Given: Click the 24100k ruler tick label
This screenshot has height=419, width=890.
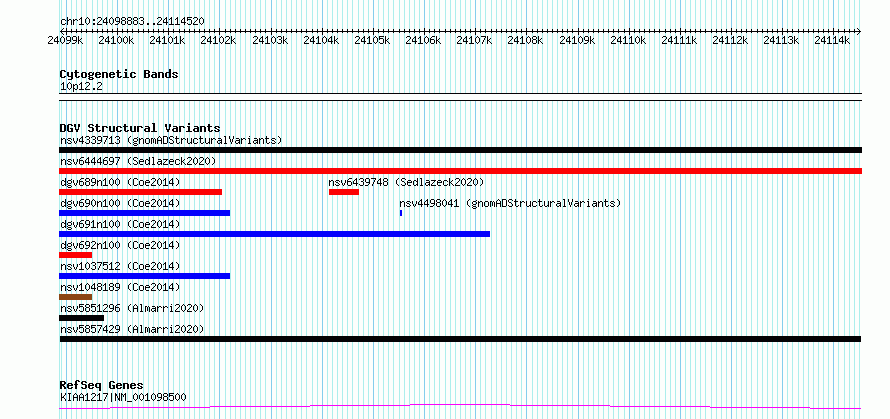Looking at the screenshot, I should (x=116, y=40).
